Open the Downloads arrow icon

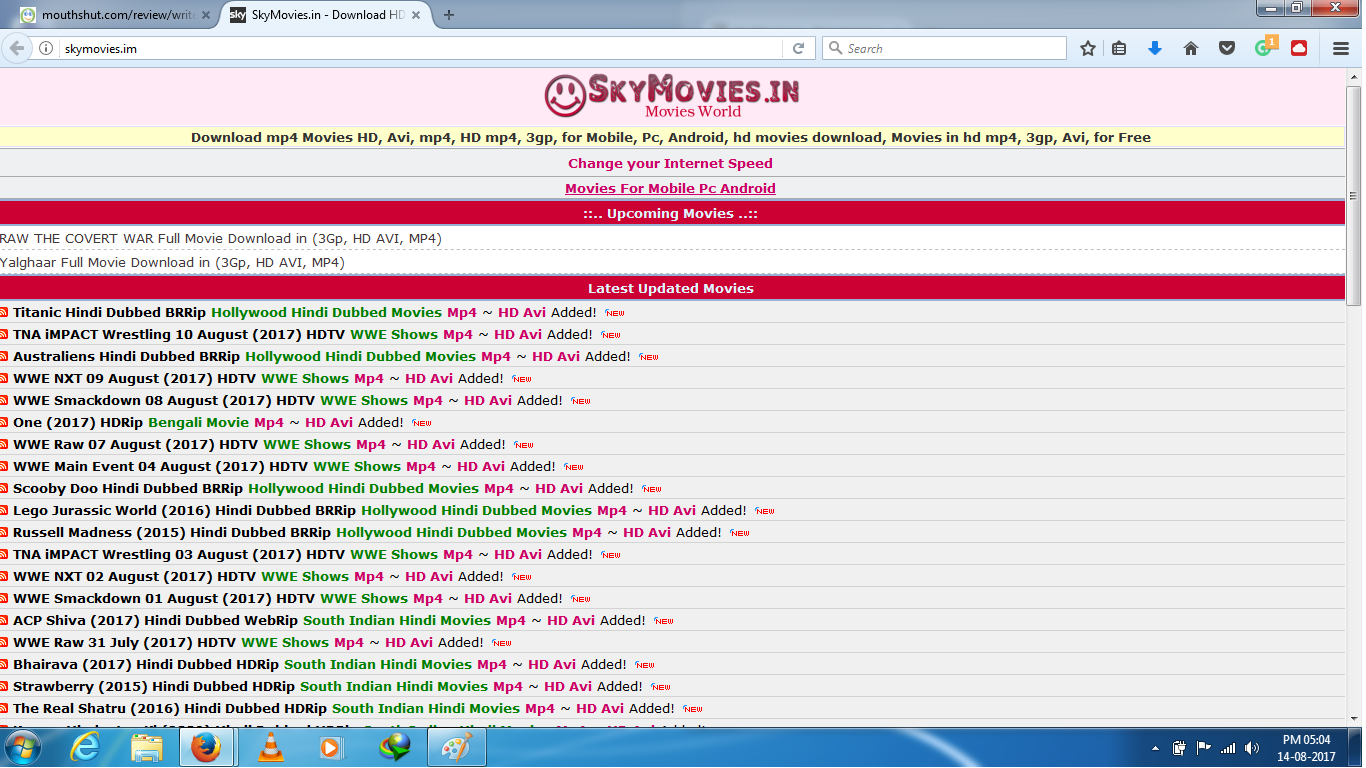click(x=1155, y=48)
